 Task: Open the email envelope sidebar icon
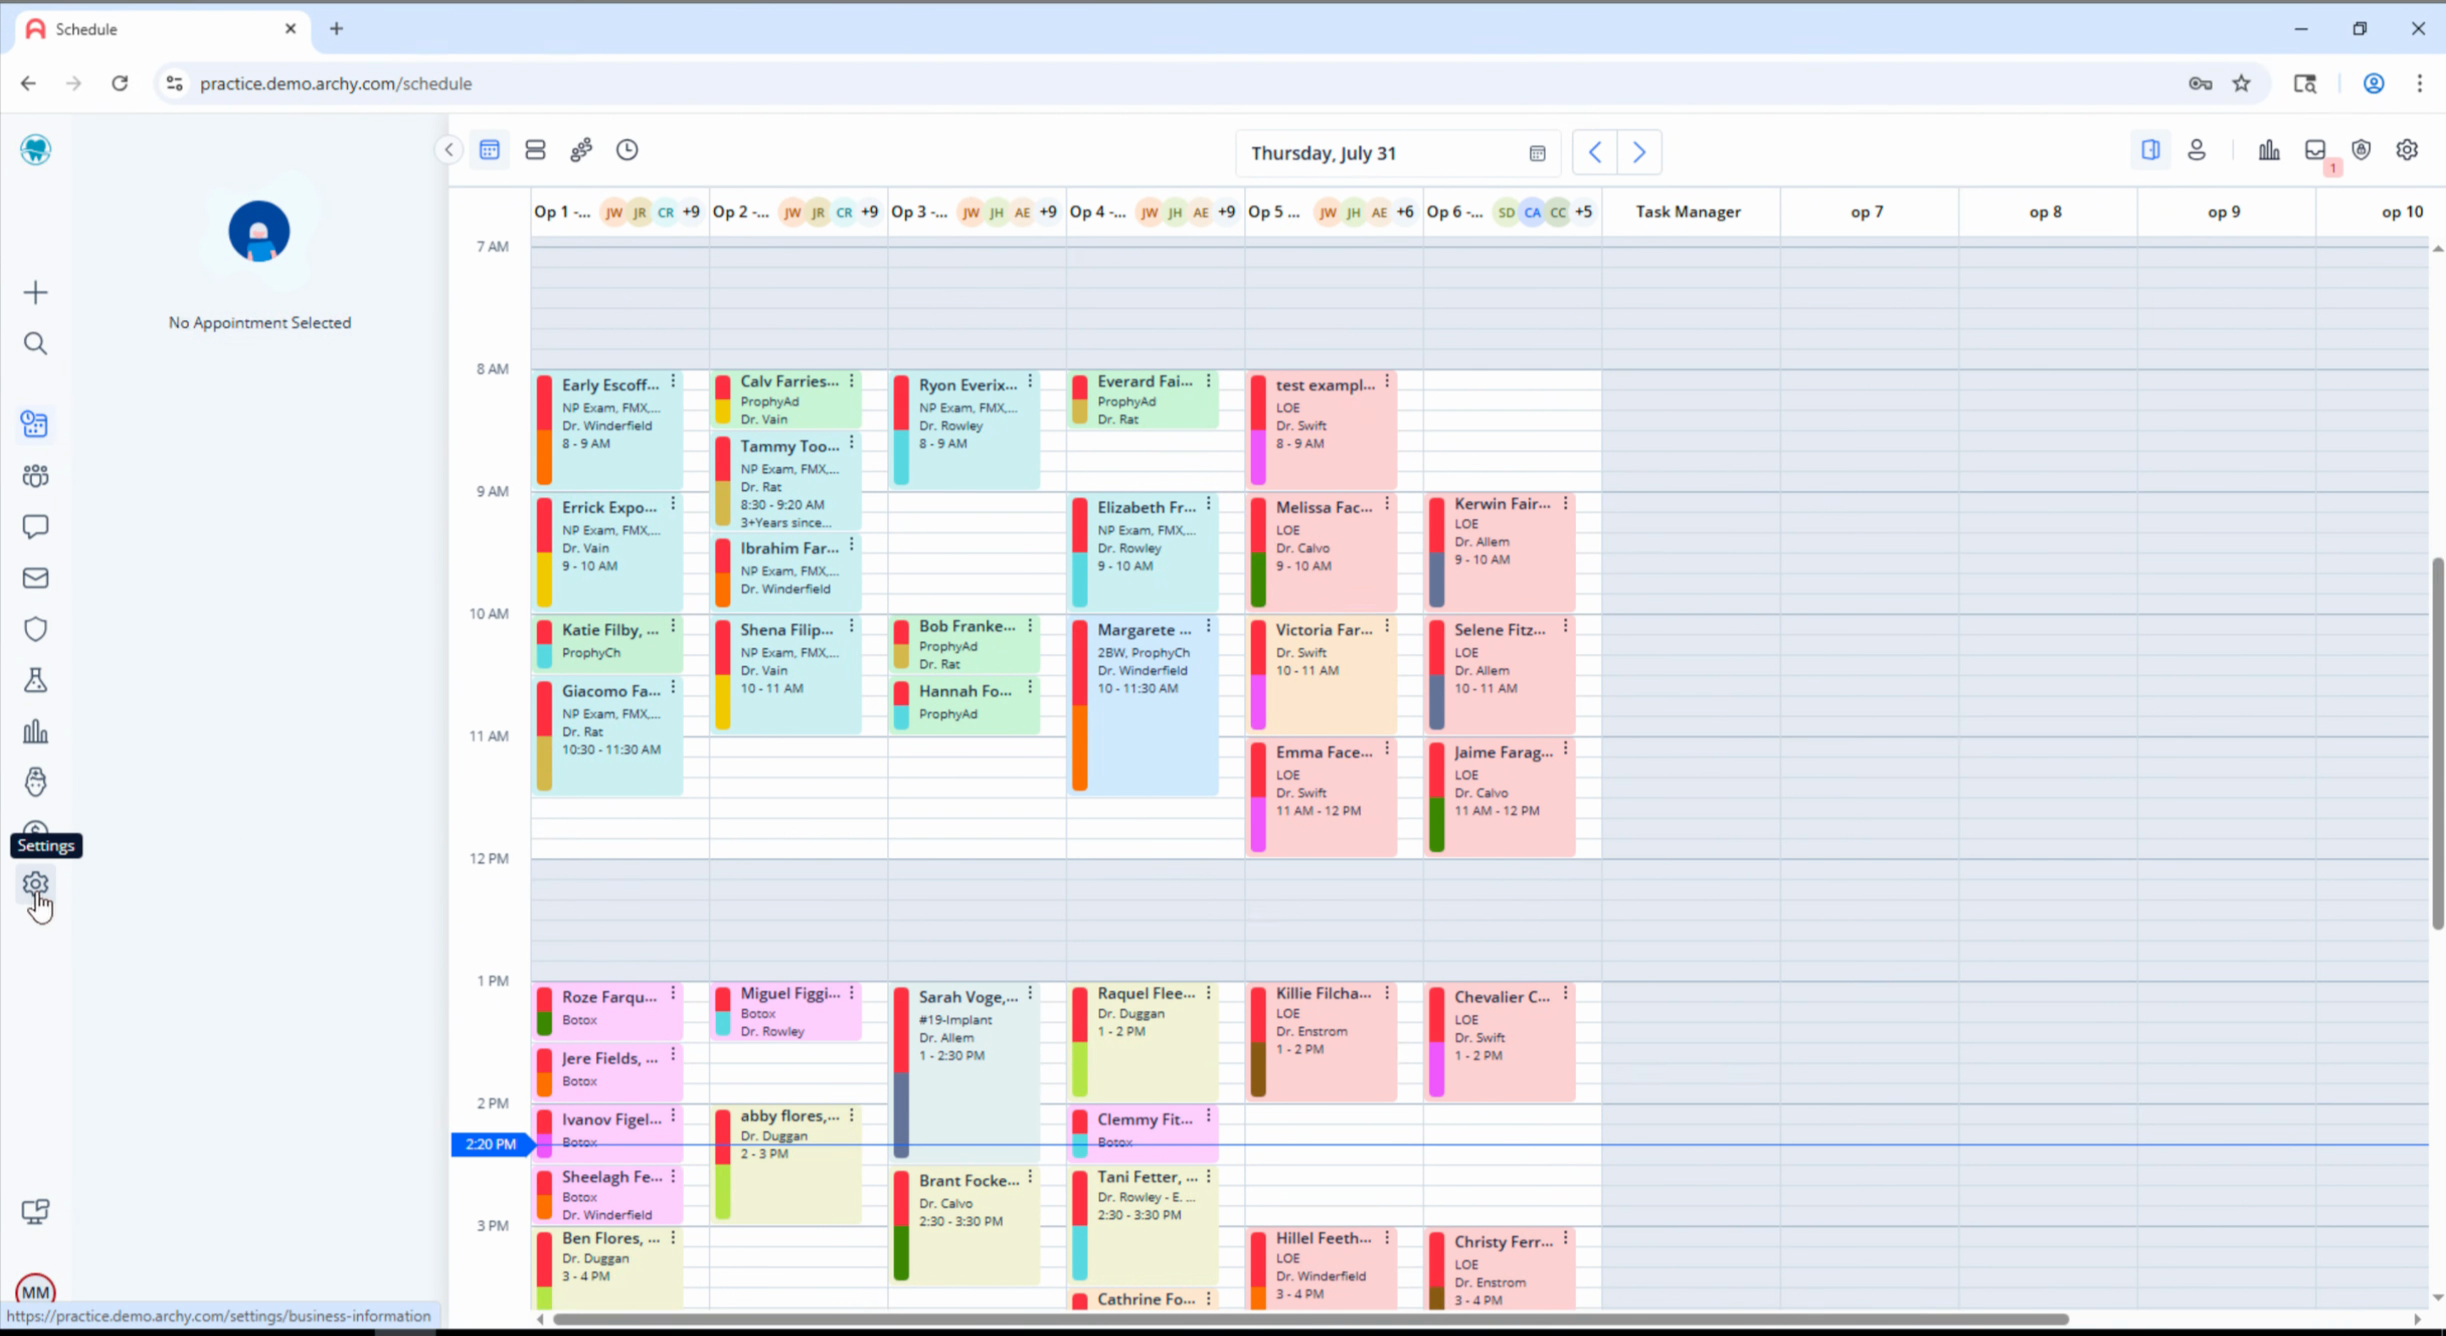point(35,578)
